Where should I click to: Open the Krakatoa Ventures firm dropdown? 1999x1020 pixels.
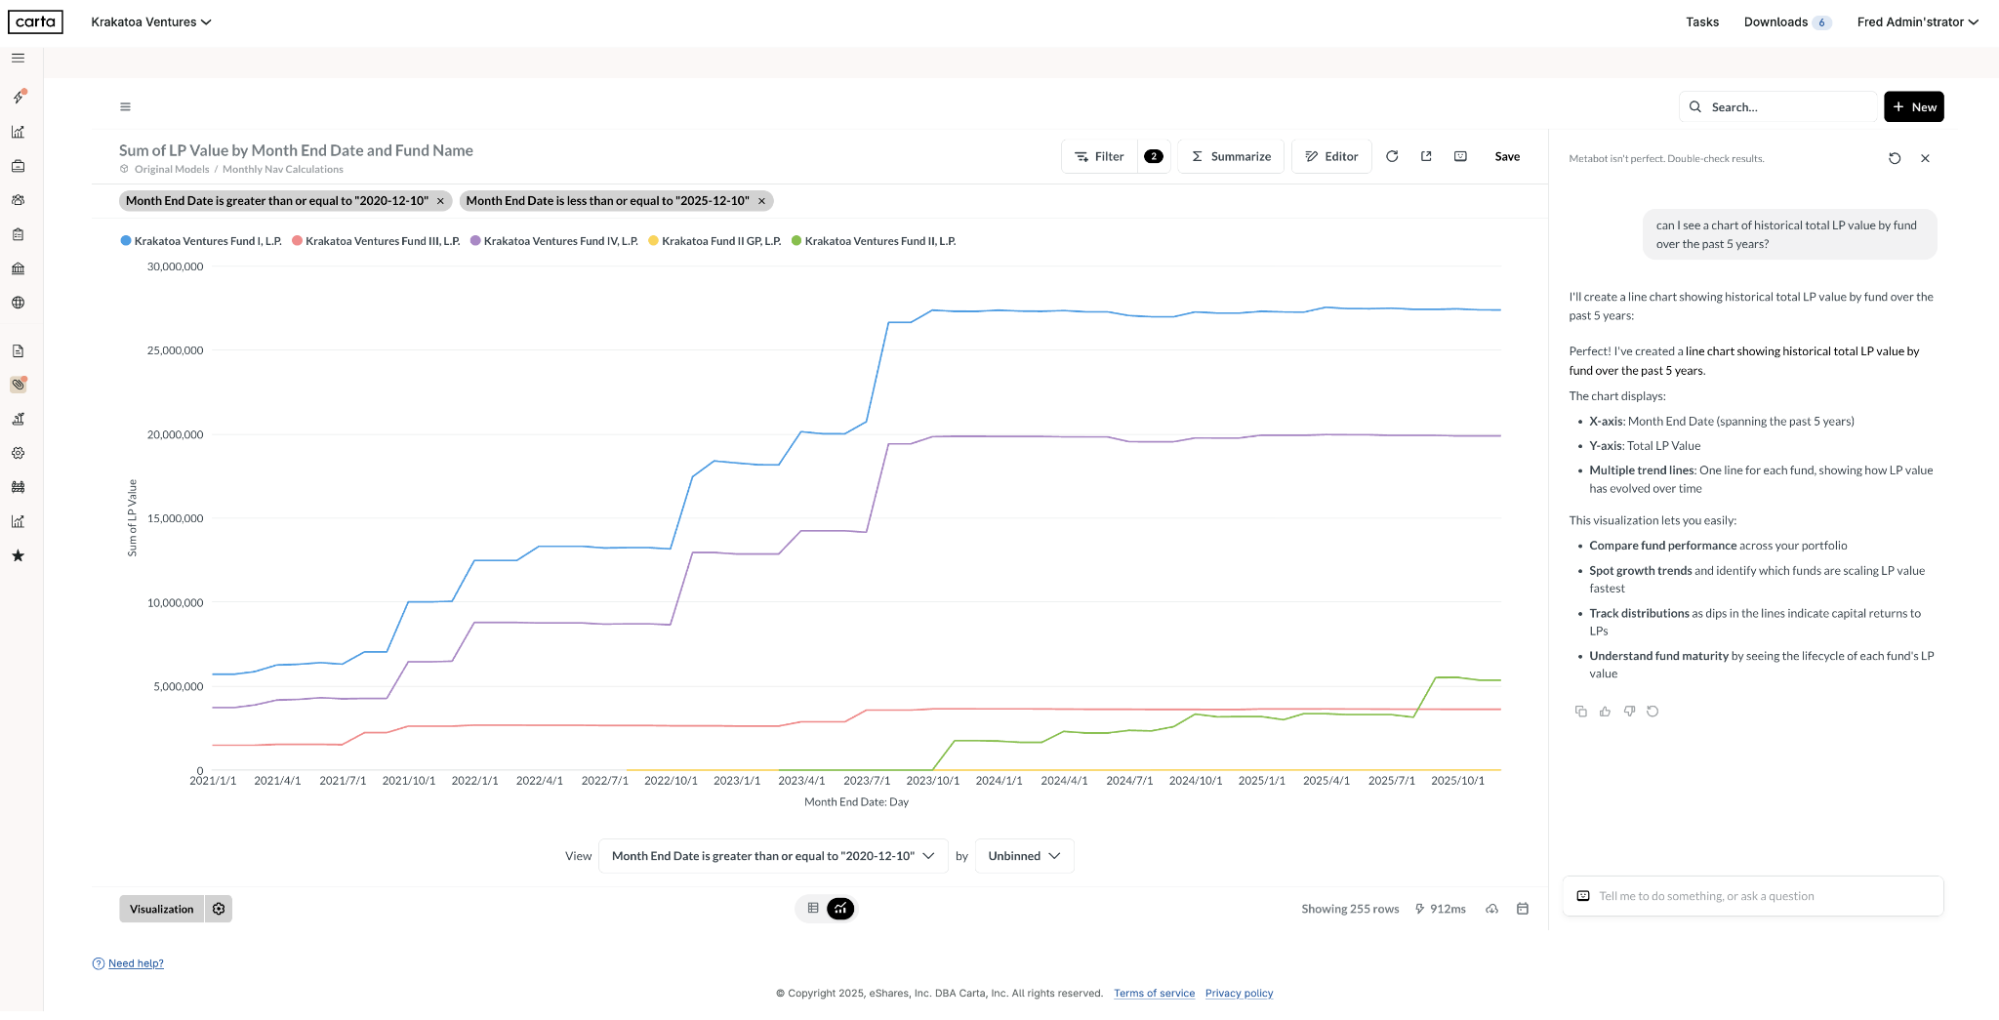[x=151, y=22]
